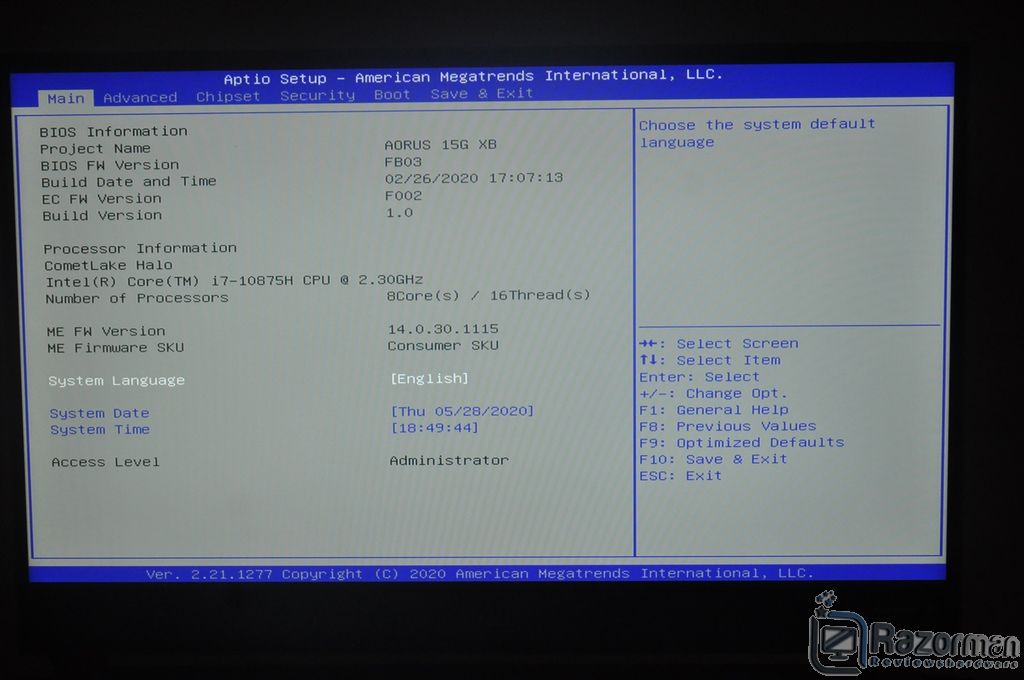This screenshot has width=1024, height=680.
Task: Click the Processor Information heading
Action: pyautogui.click(x=140, y=249)
